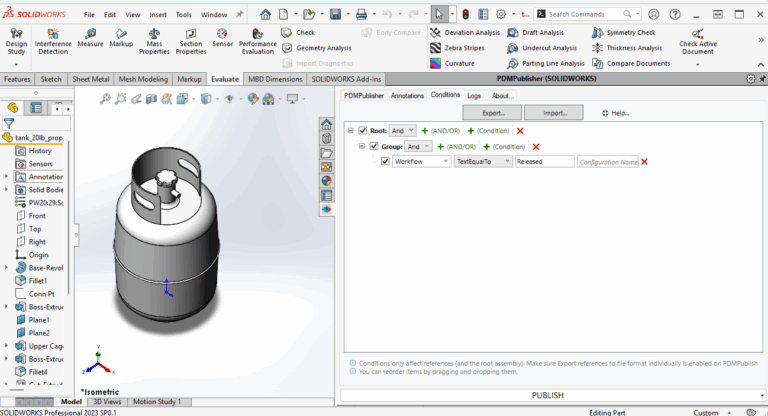Click the Home icon in top toolbar
768x416 pixels.
[265, 14]
